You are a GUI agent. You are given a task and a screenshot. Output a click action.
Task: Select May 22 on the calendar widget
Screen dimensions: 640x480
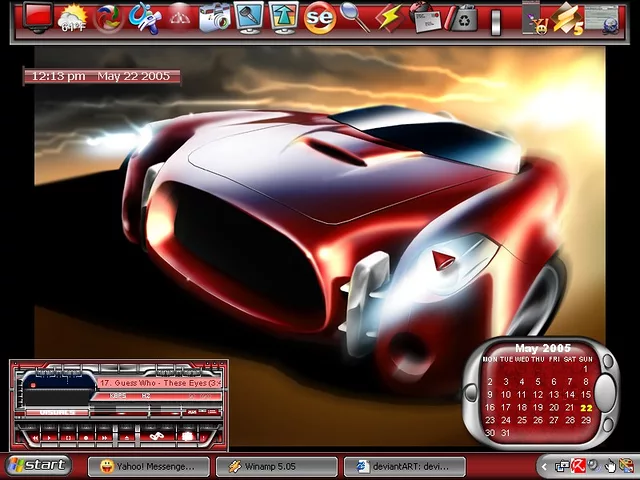click(586, 408)
